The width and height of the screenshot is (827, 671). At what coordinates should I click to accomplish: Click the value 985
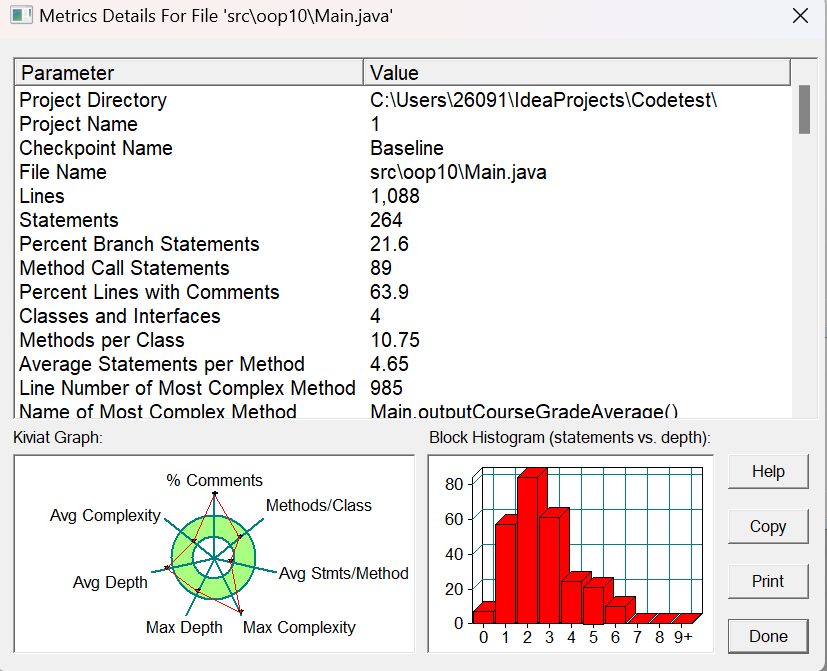pyautogui.click(x=386, y=388)
